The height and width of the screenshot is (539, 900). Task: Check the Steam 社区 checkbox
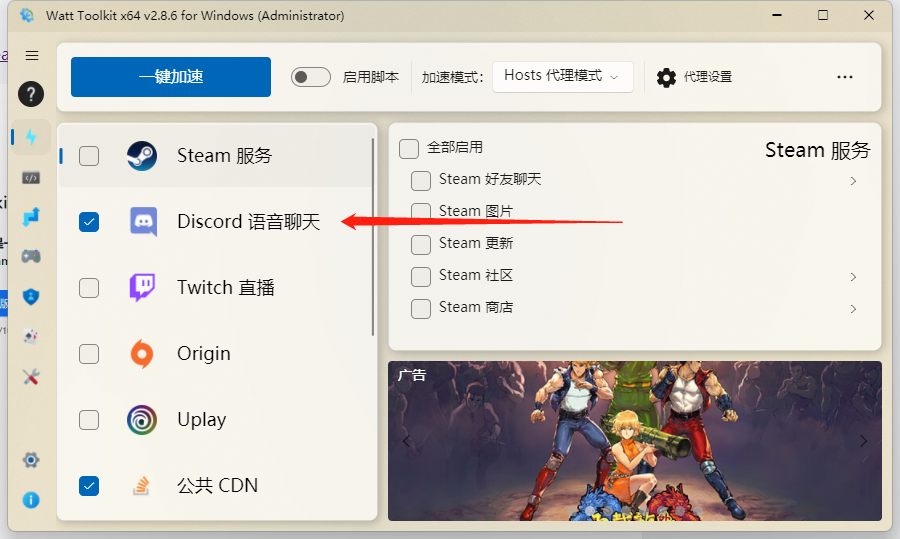(421, 277)
